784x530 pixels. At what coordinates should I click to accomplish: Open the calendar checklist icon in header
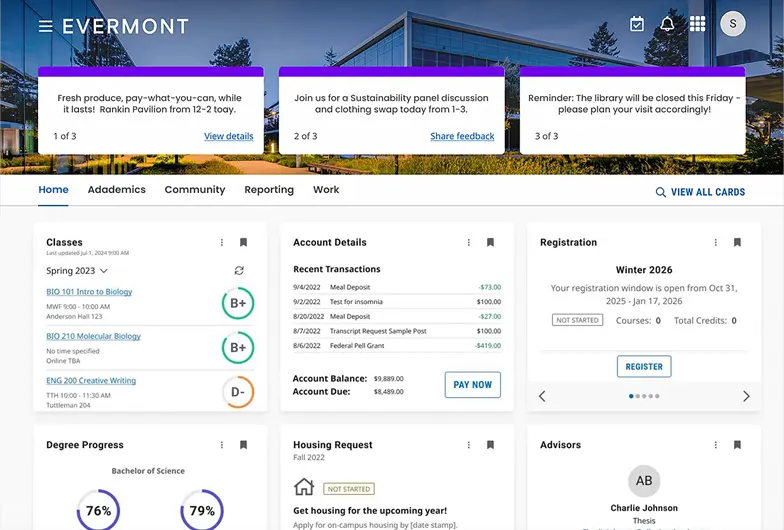point(636,24)
